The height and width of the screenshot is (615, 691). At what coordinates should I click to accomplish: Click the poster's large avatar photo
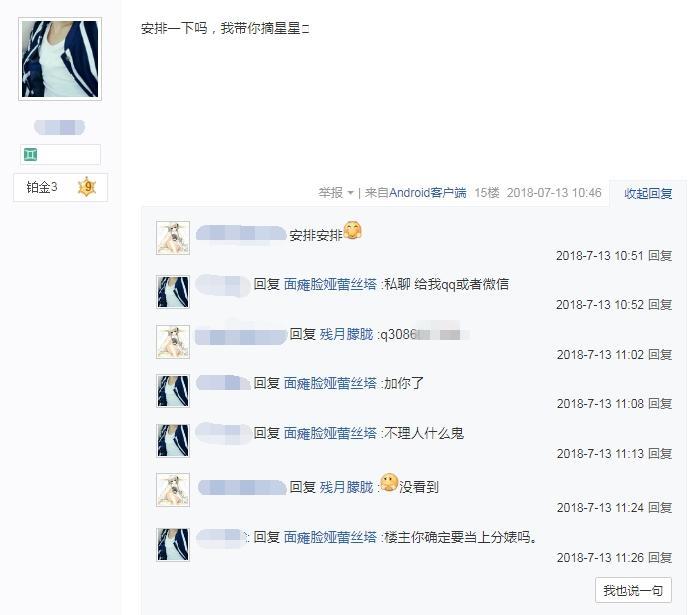(x=60, y=59)
